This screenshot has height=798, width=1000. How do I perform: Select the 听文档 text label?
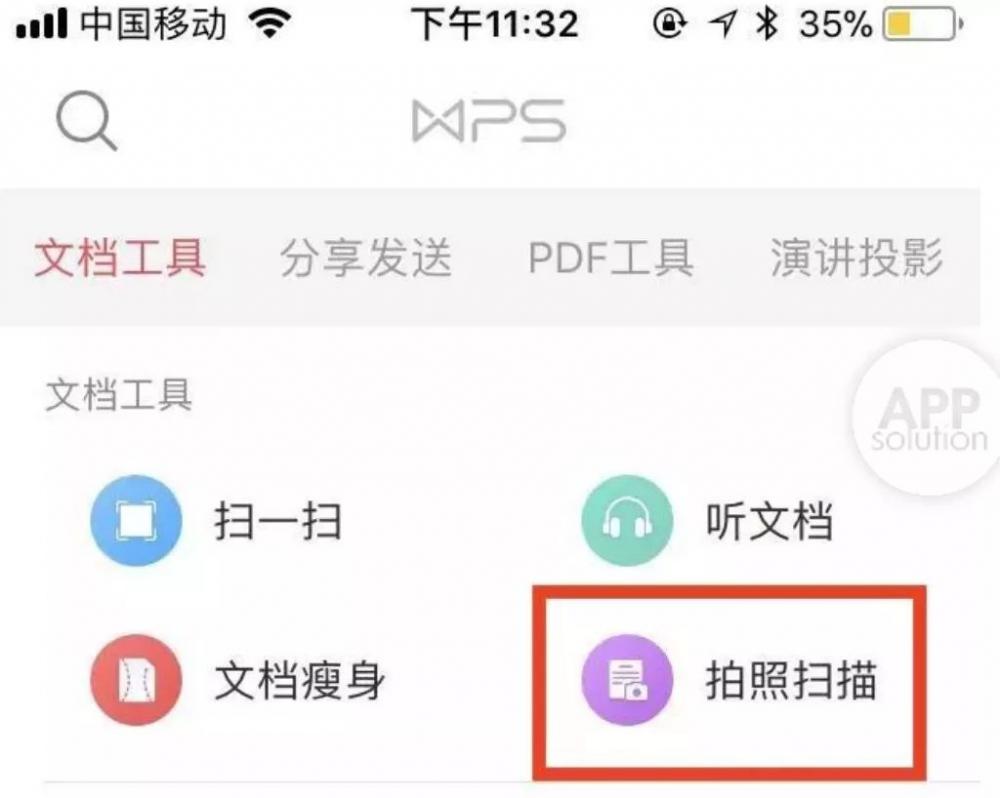(x=769, y=521)
